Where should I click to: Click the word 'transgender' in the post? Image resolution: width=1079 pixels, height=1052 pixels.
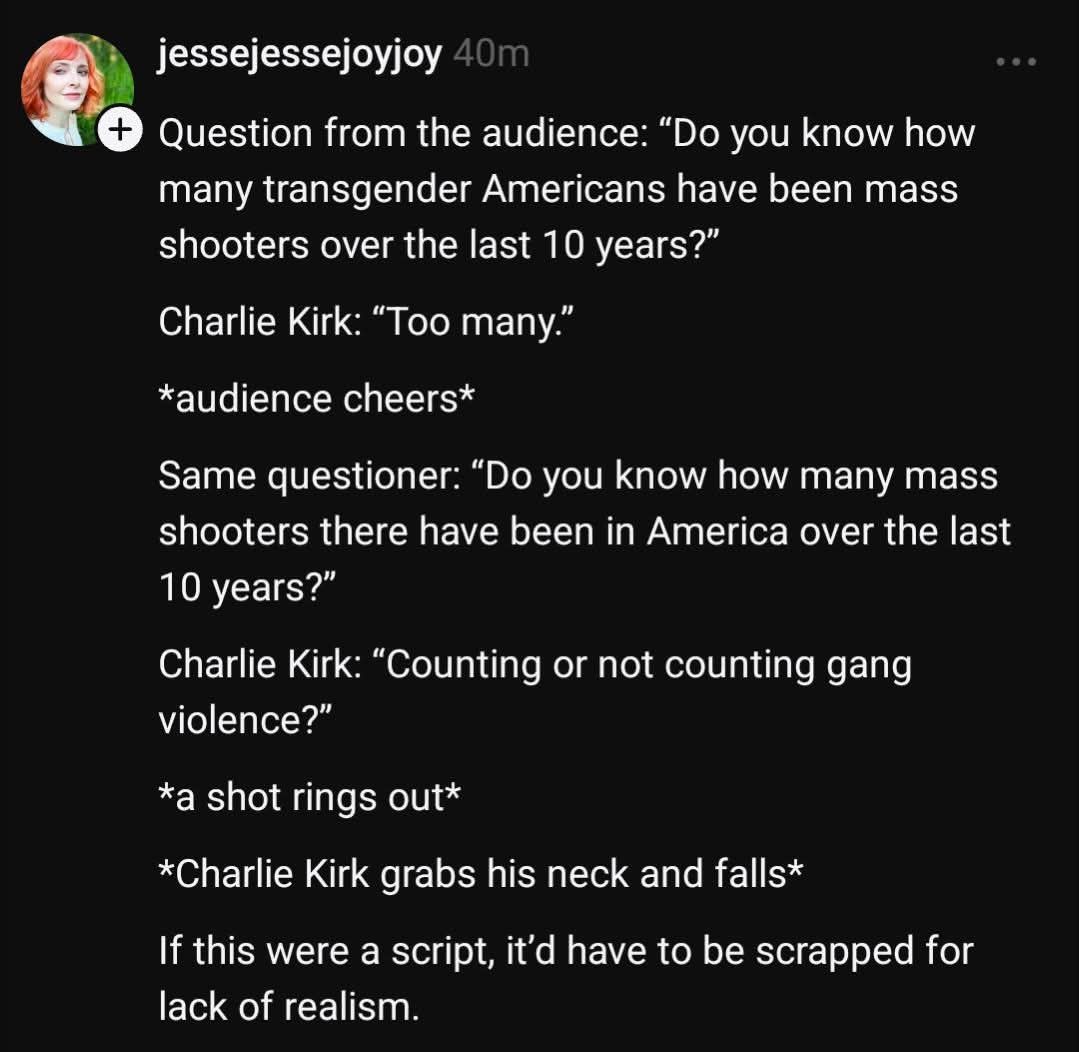[x=367, y=189]
